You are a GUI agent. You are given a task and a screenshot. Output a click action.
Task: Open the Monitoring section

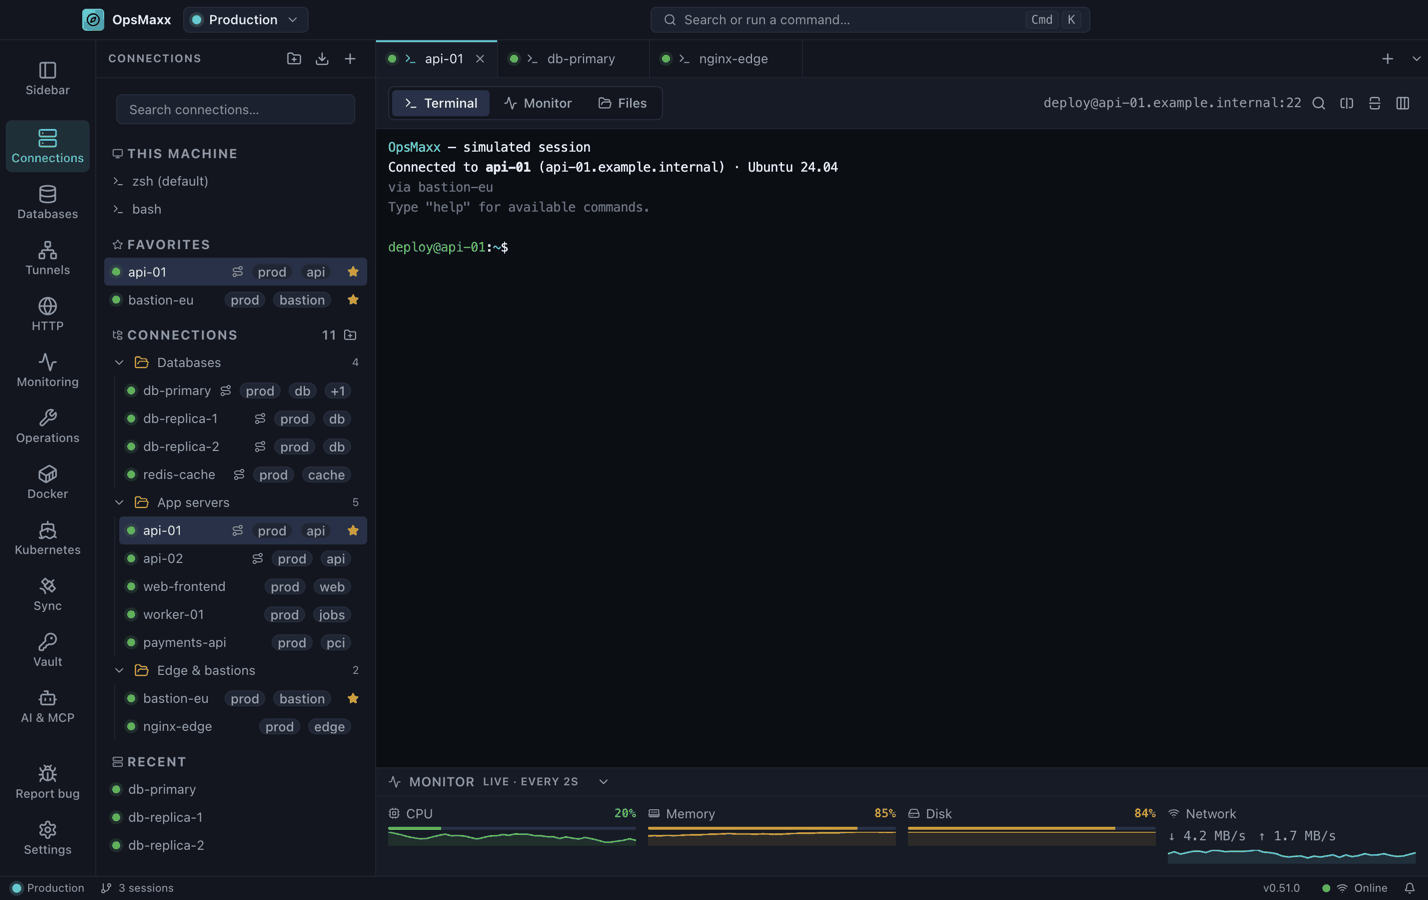[x=47, y=370]
